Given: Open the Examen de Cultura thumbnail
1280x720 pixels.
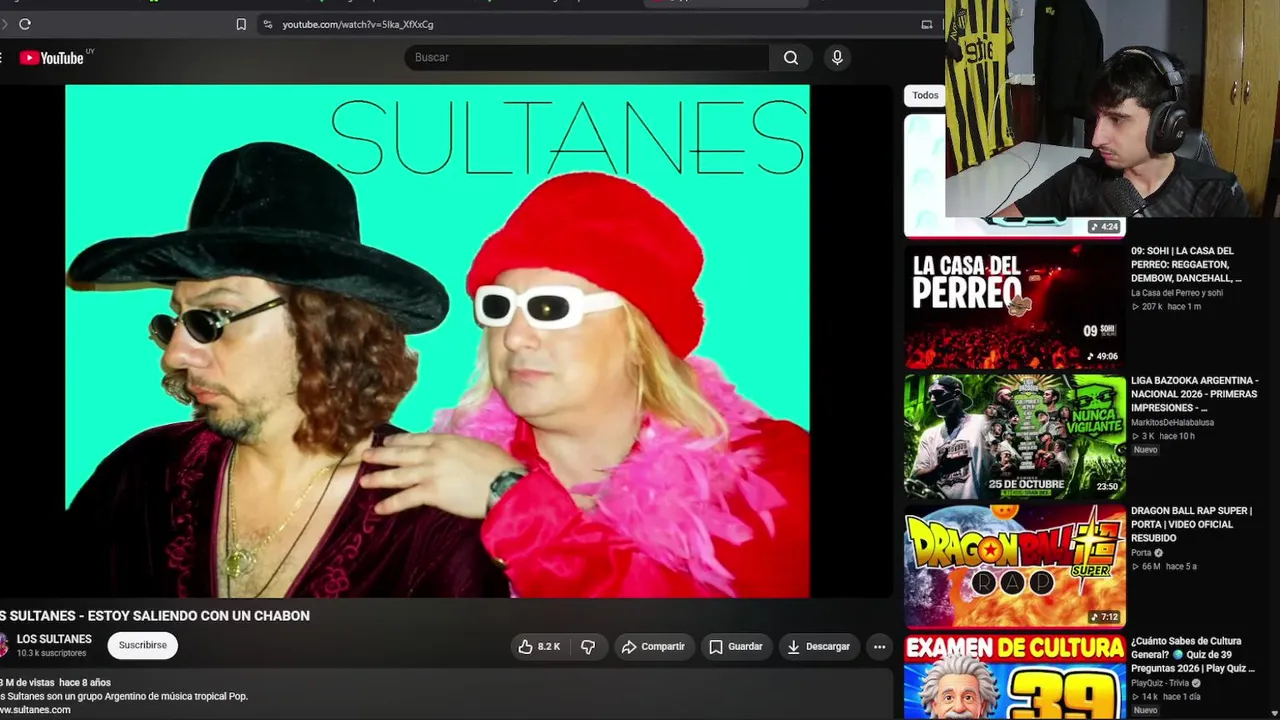Looking at the screenshot, I should coord(1015,677).
